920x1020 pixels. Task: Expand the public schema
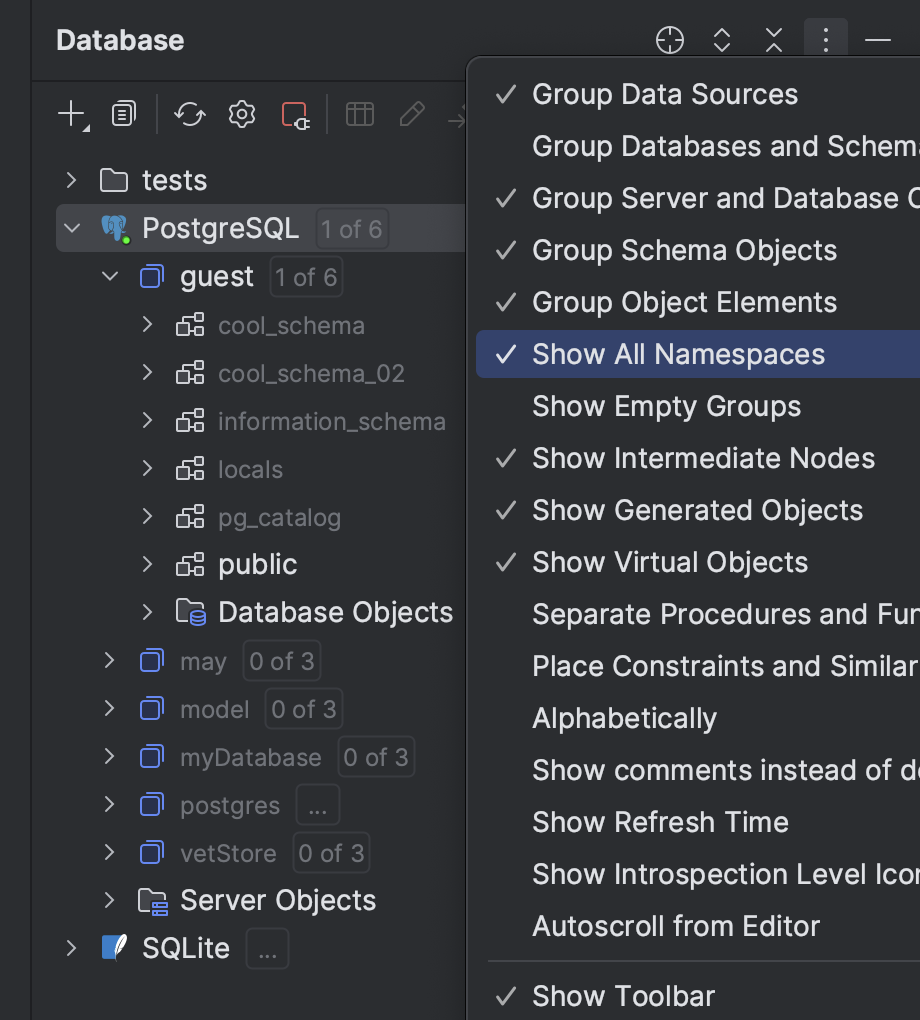point(146,564)
